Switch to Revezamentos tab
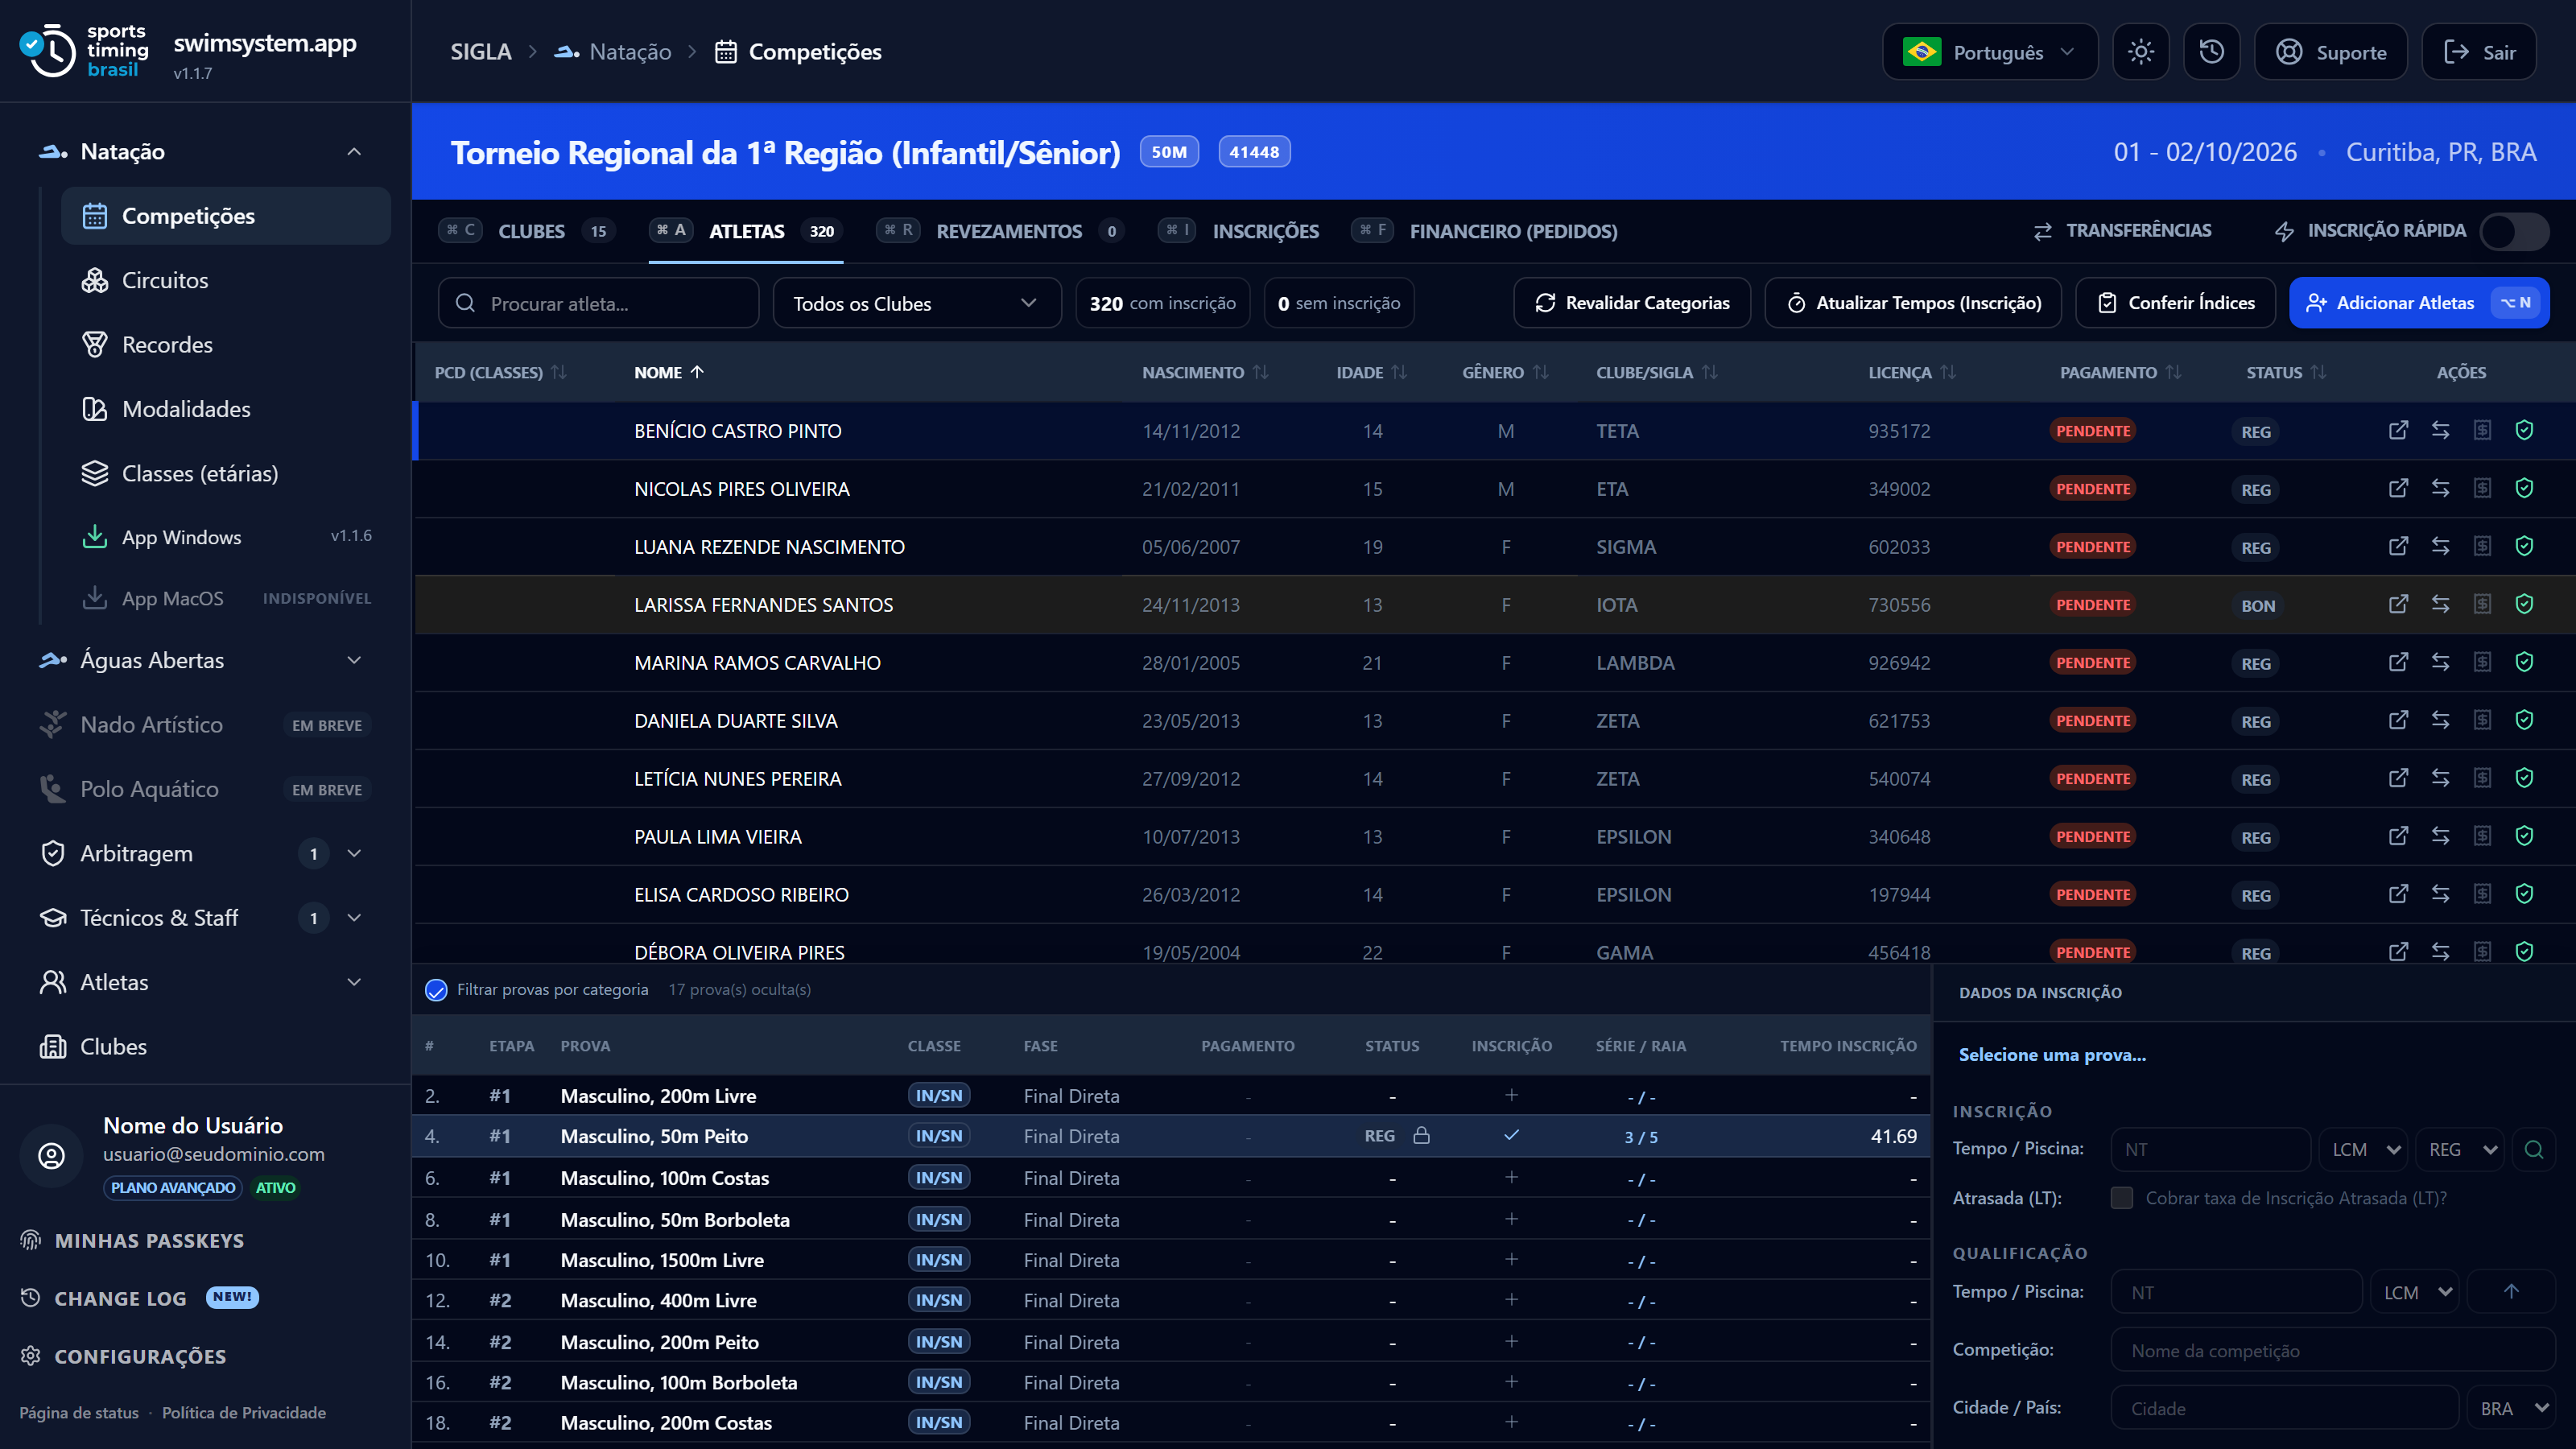This screenshot has height=1449, width=2576. click(1000, 231)
